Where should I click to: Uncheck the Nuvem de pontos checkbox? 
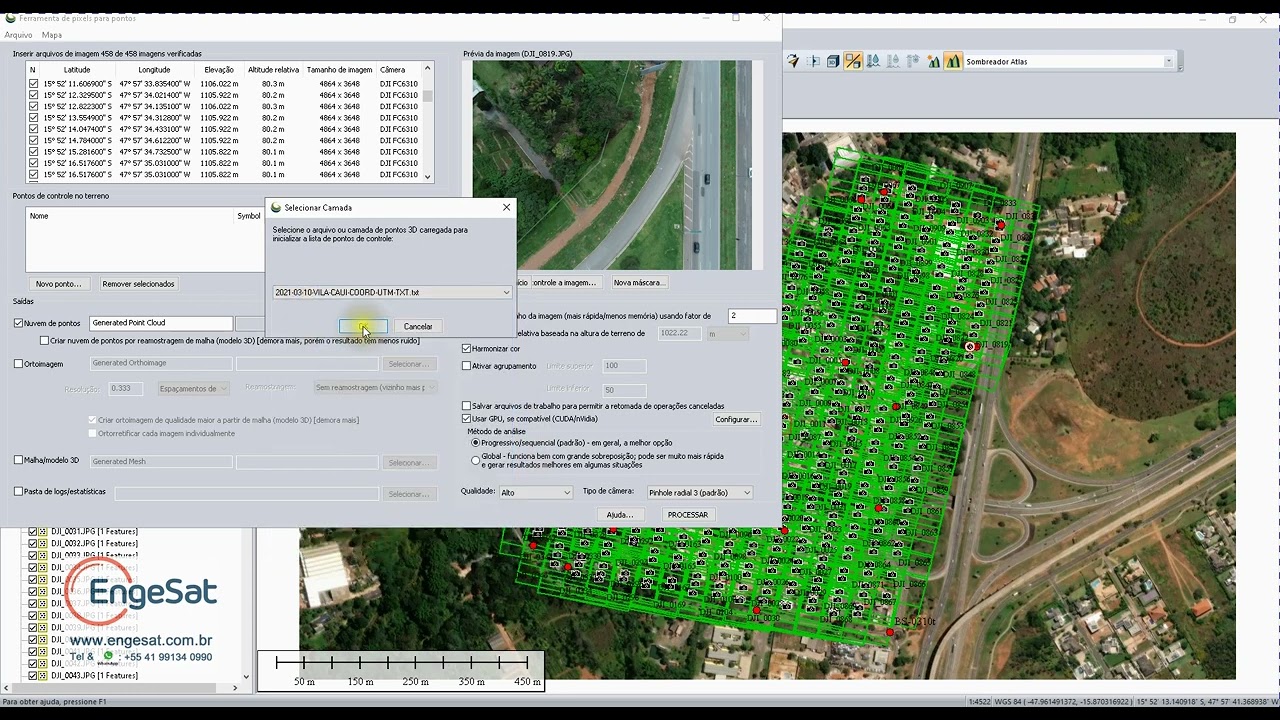pos(18,323)
